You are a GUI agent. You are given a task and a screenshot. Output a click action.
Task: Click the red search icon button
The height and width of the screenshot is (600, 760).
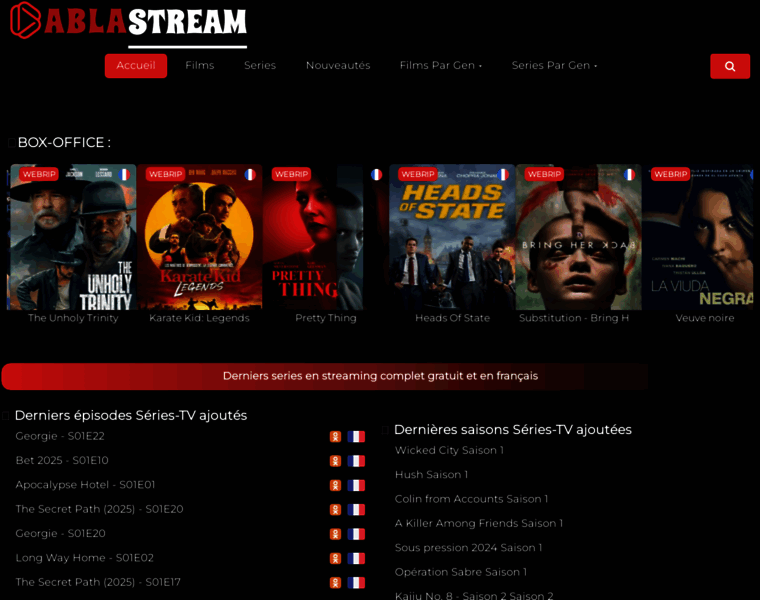[x=730, y=66]
